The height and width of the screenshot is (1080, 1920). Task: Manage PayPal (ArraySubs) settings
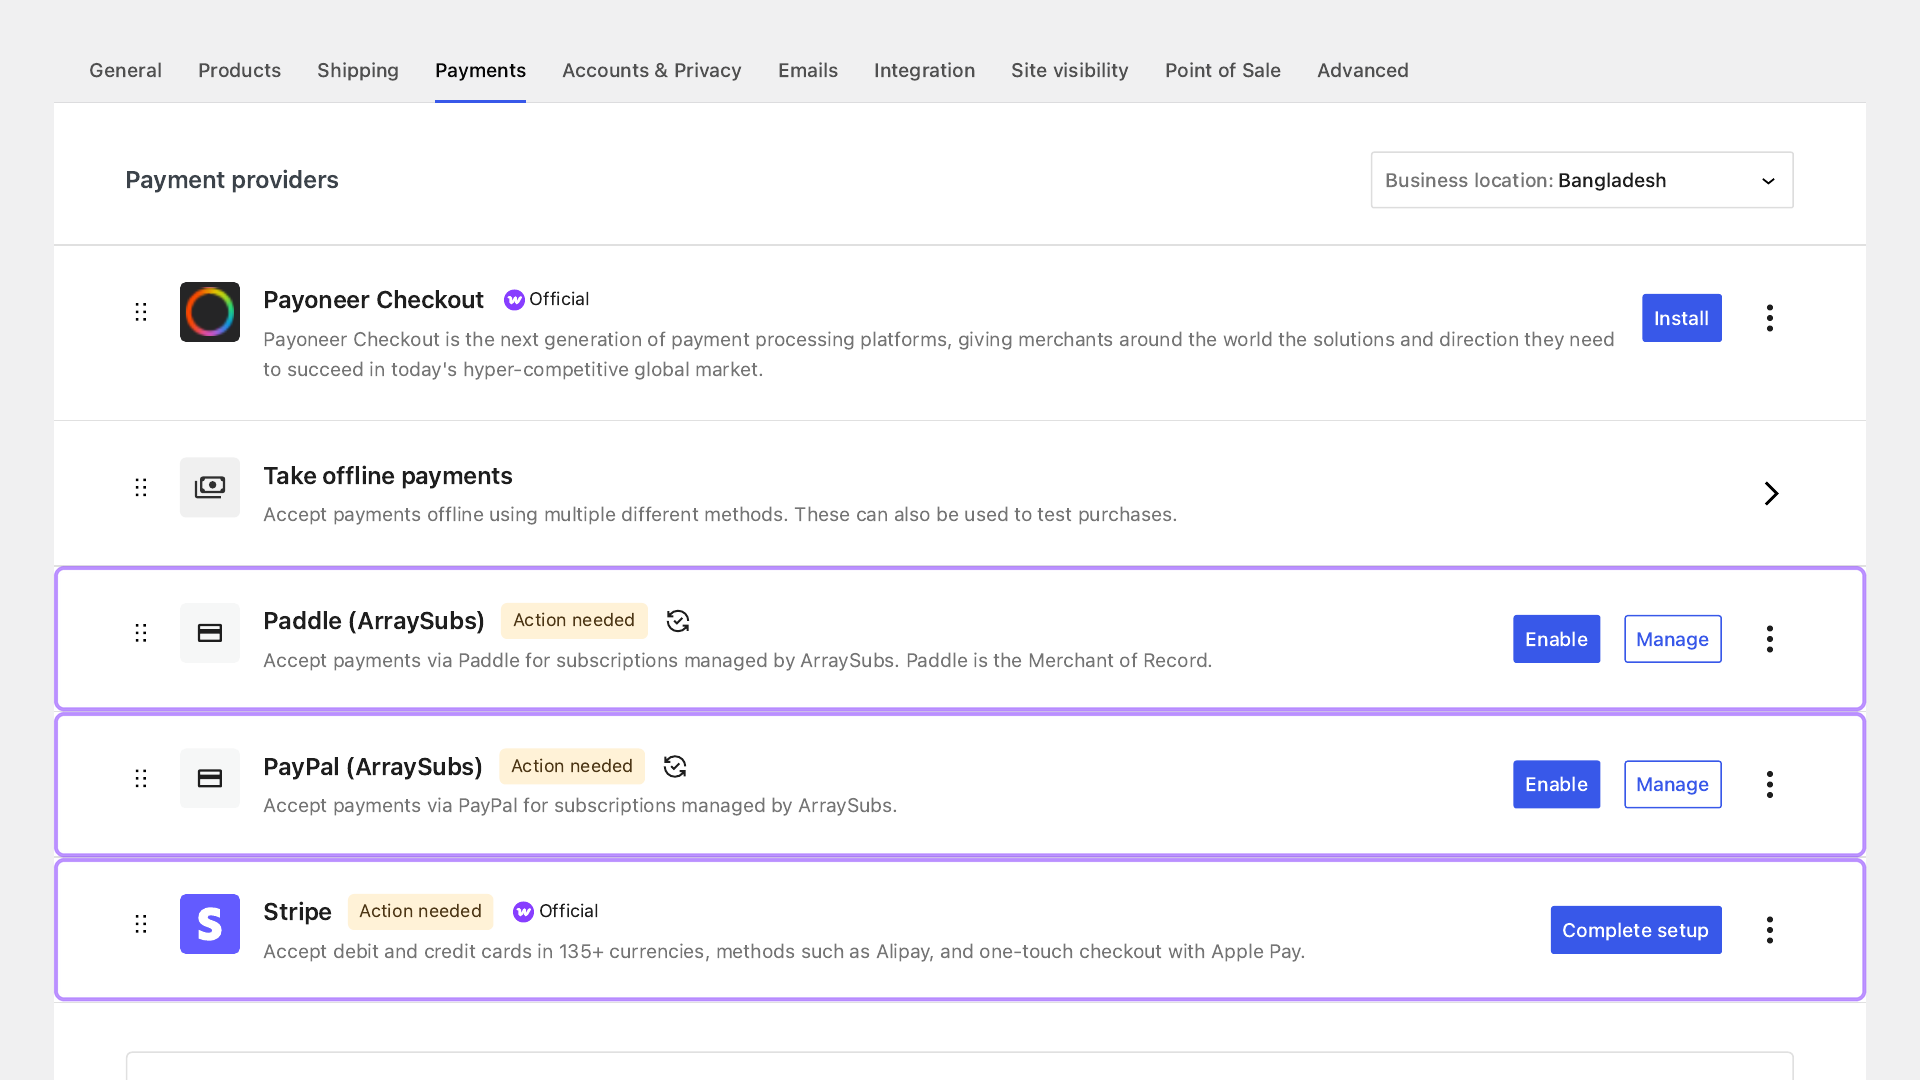[1673, 784]
